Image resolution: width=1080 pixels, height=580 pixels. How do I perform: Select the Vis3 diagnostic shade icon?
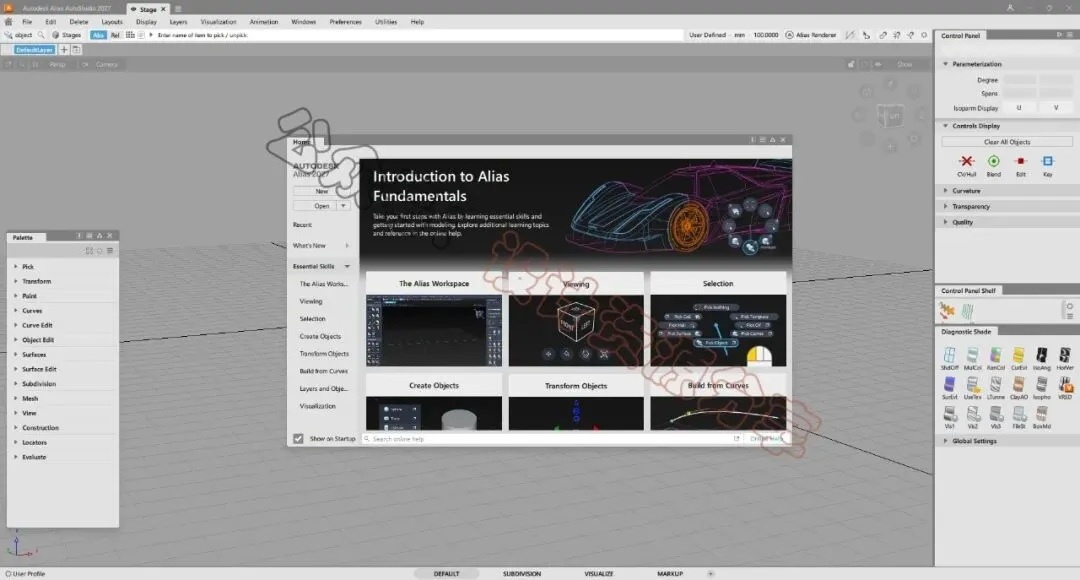click(x=995, y=414)
